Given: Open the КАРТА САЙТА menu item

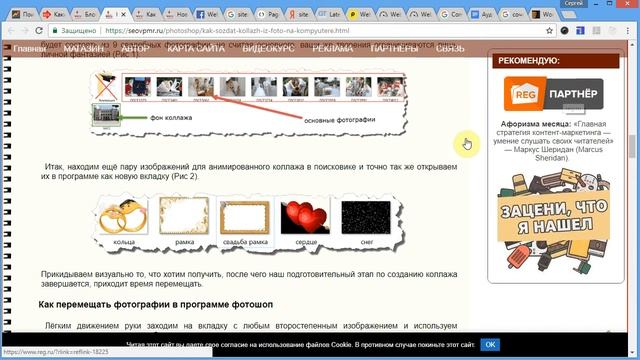Looking at the screenshot, I should [x=196, y=49].
